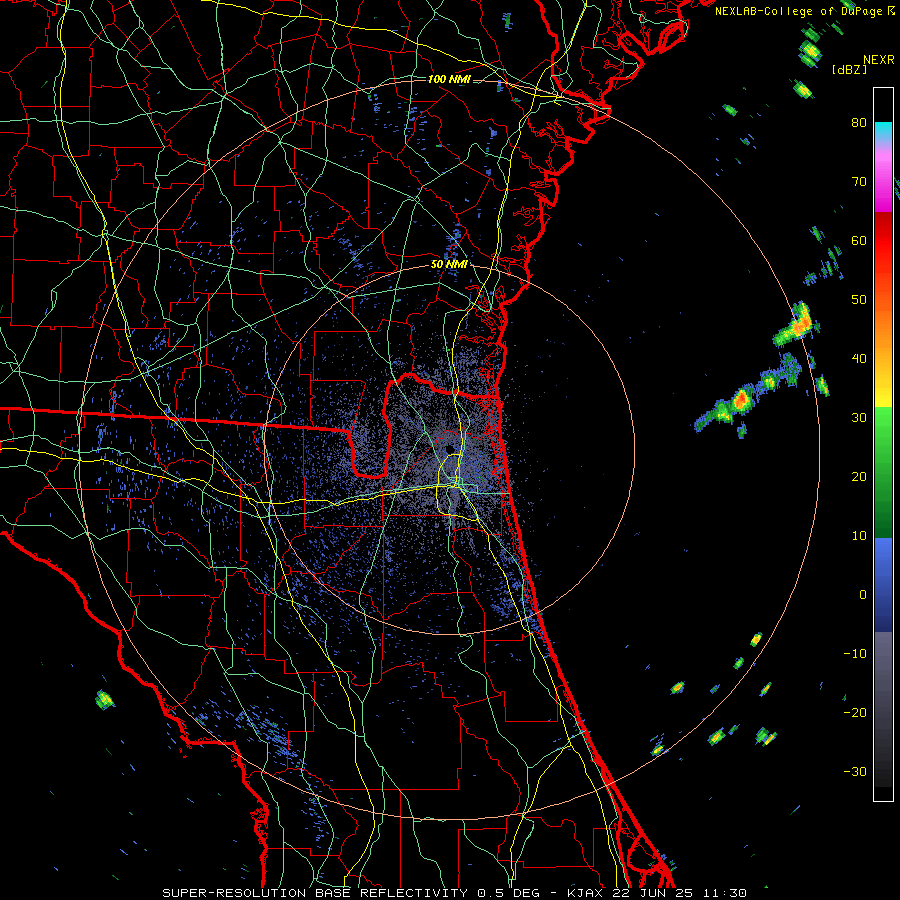900x900 pixels.
Task: Click the "60" value on the dBZ scale
Action: 859,240
